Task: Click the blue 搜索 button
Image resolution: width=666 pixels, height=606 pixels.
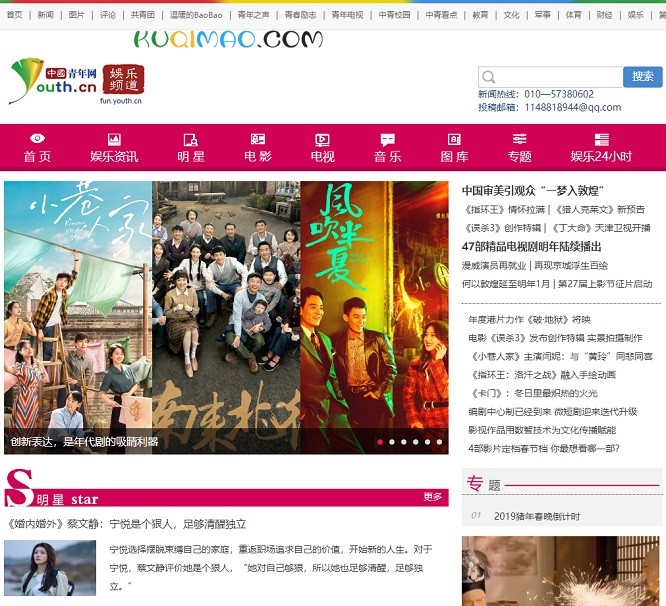Action: point(643,77)
